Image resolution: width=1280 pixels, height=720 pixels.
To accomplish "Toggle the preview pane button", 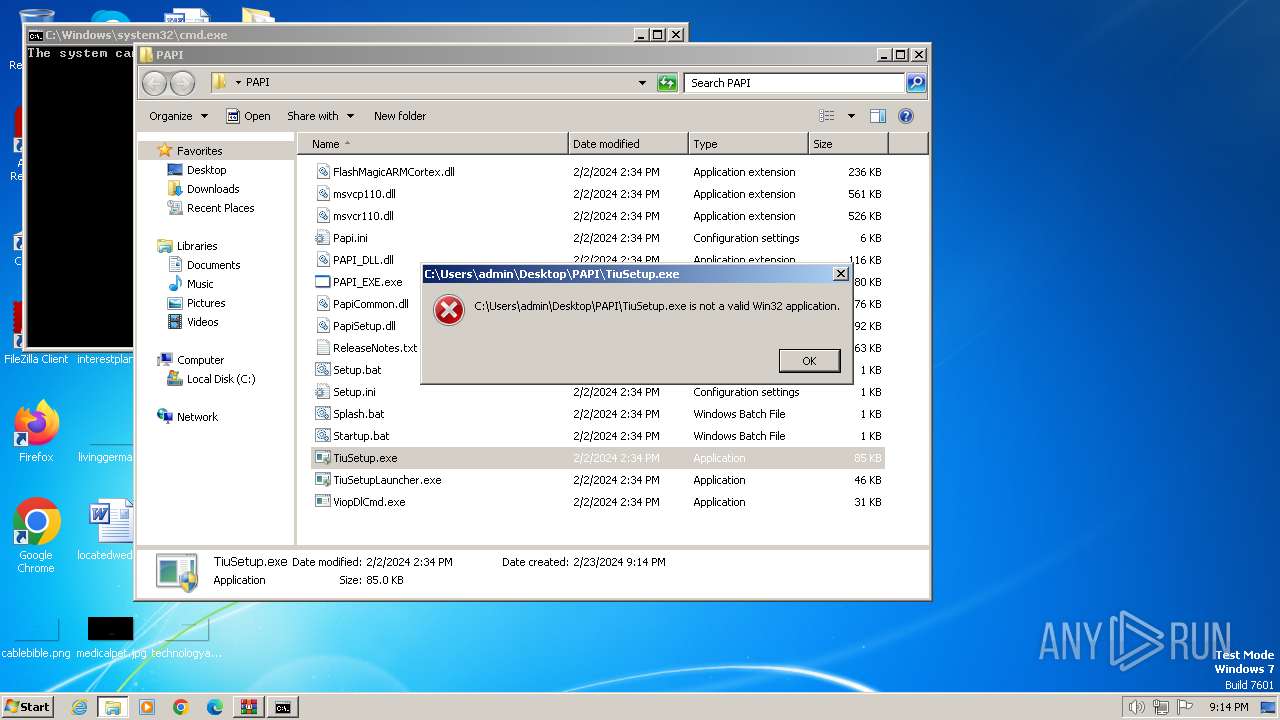I will [878, 116].
